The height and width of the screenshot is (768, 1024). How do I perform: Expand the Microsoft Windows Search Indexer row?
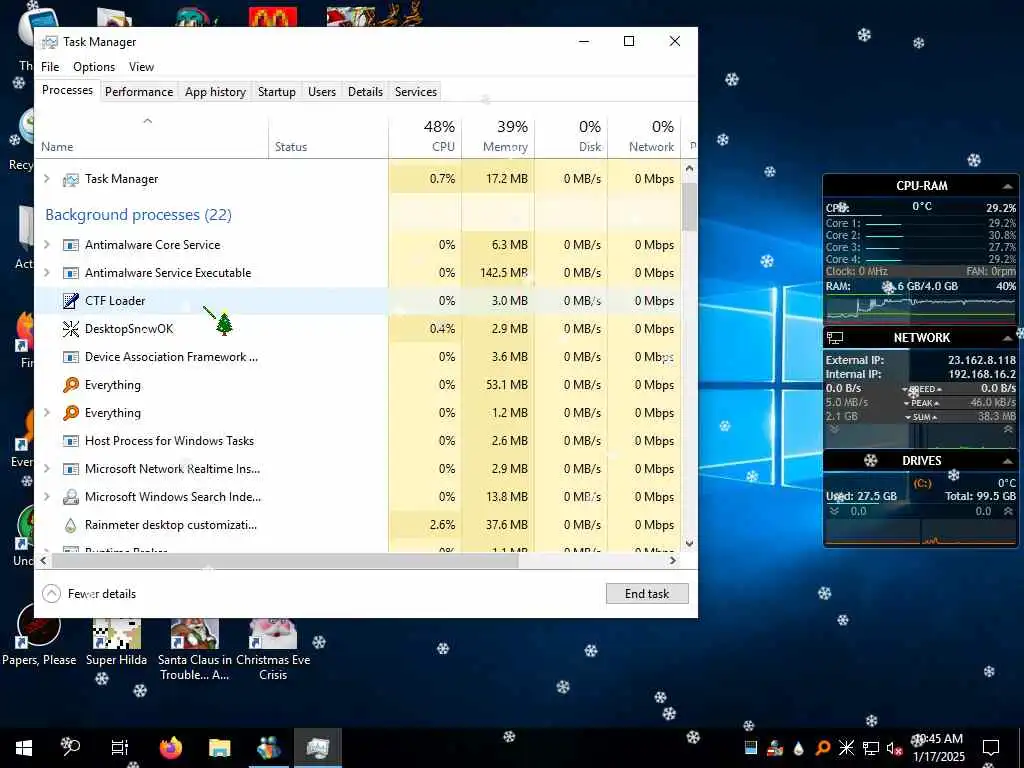pos(47,496)
